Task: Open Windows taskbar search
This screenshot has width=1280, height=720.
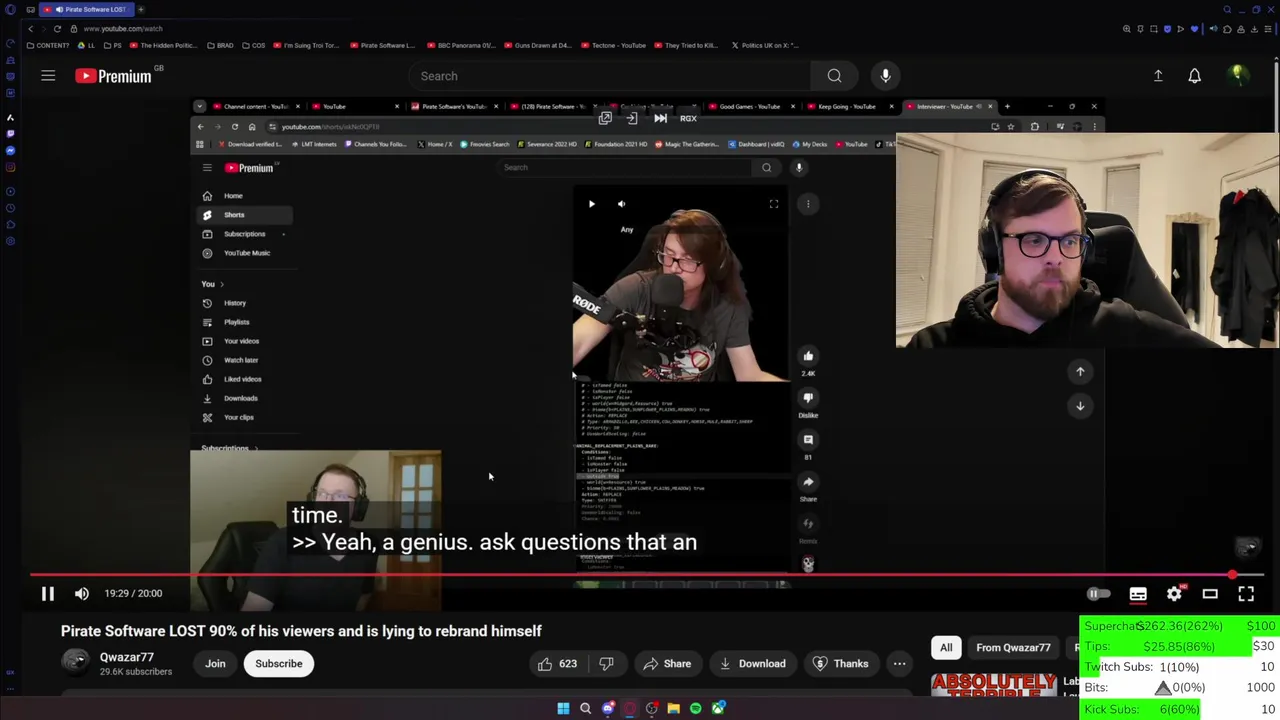Action: pyautogui.click(x=585, y=708)
